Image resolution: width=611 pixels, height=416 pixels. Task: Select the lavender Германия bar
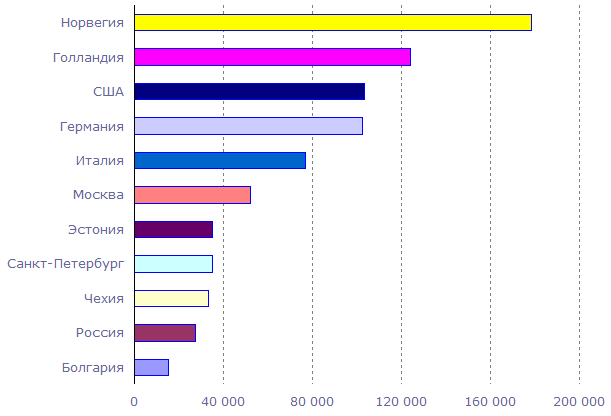point(249,126)
